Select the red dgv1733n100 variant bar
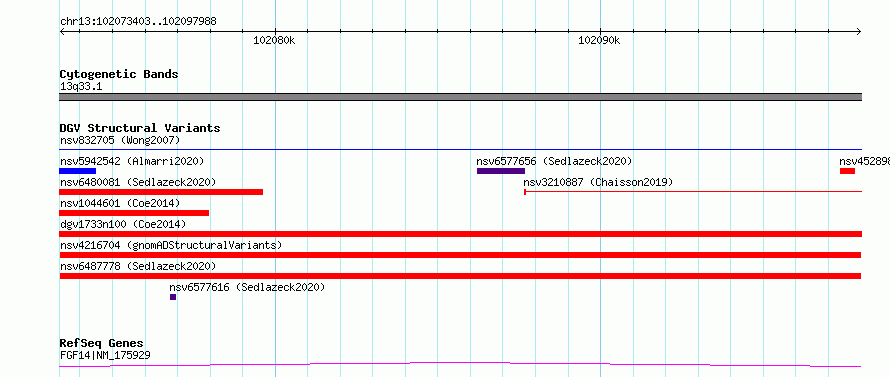Image resolution: width=890 pixels, height=377 pixels. [461, 234]
